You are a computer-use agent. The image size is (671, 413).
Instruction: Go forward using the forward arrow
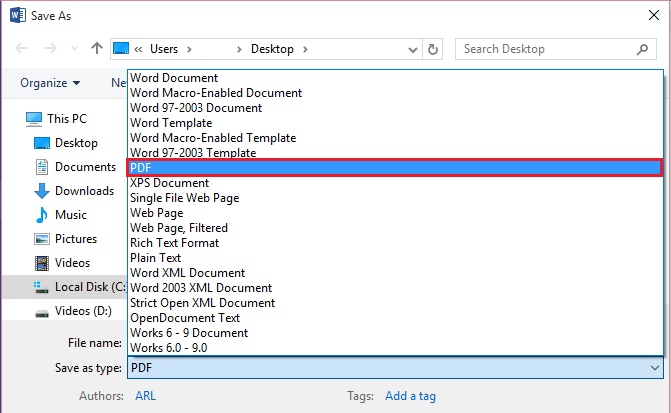(50, 48)
